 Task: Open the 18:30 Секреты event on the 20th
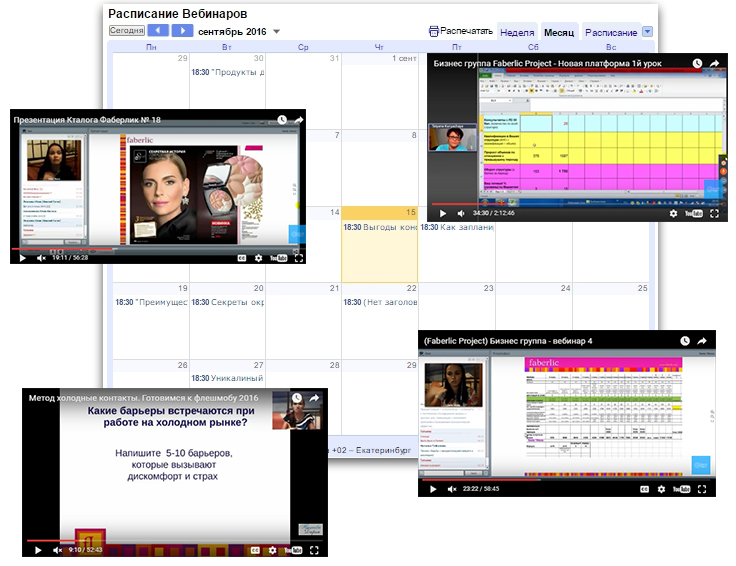[227, 302]
